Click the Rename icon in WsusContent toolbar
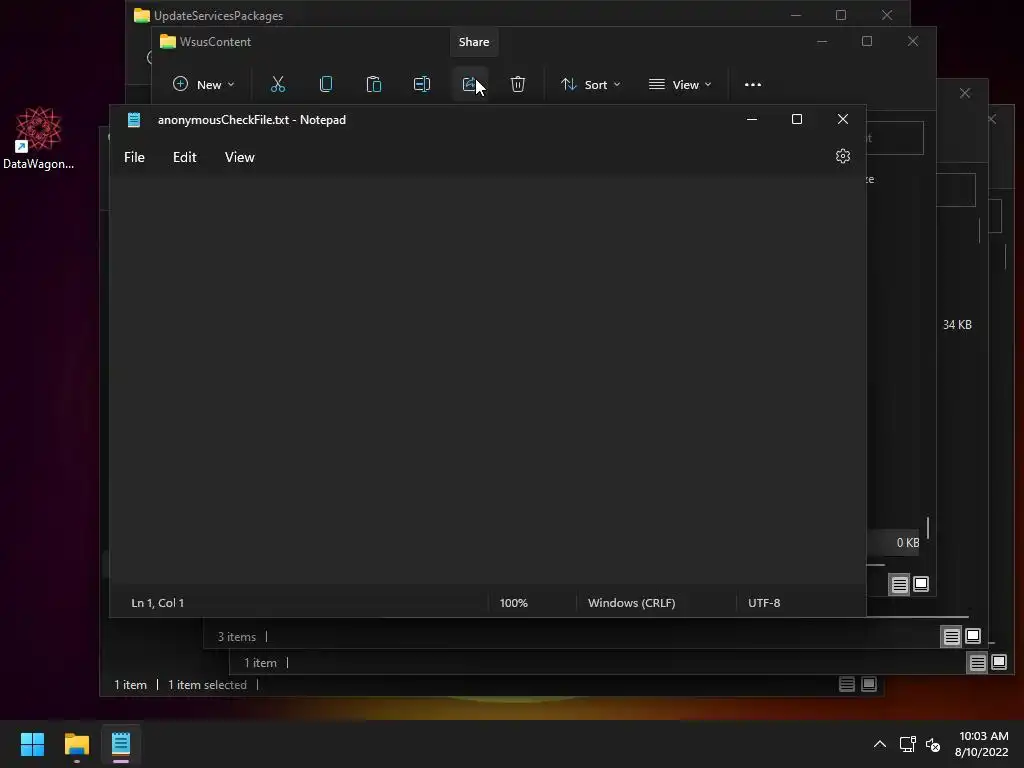The height and width of the screenshot is (768, 1024). 422,84
